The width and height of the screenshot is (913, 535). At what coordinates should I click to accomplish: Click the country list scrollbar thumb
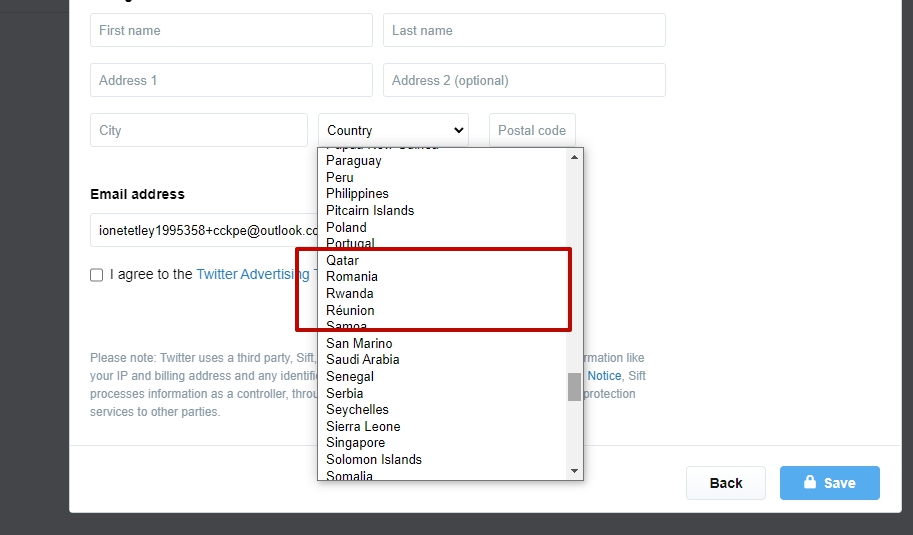point(574,387)
